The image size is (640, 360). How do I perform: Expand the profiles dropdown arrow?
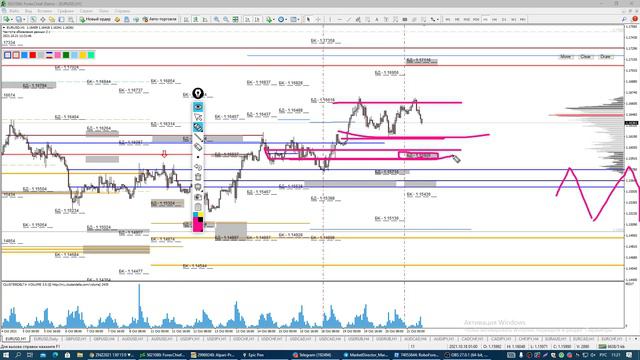pyautogui.click(x=24, y=19)
